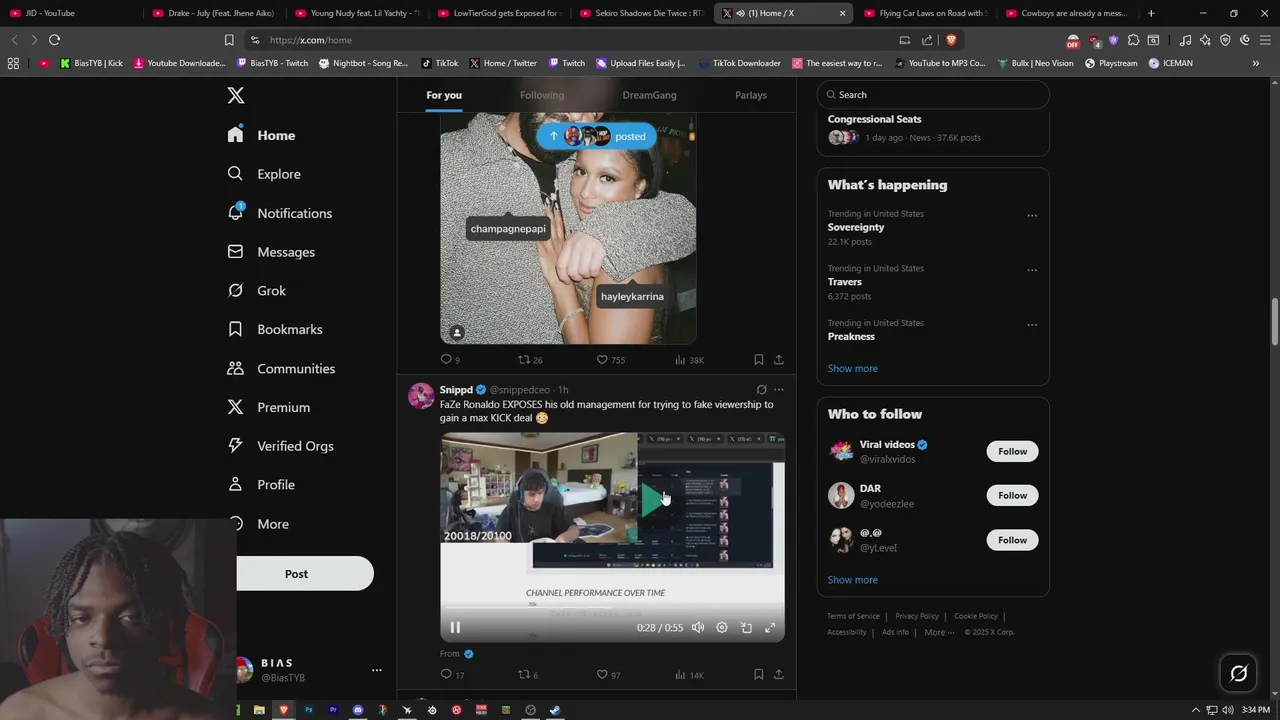Follow Viral videos account
The height and width of the screenshot is (720, 1280).
point(1012,451)
